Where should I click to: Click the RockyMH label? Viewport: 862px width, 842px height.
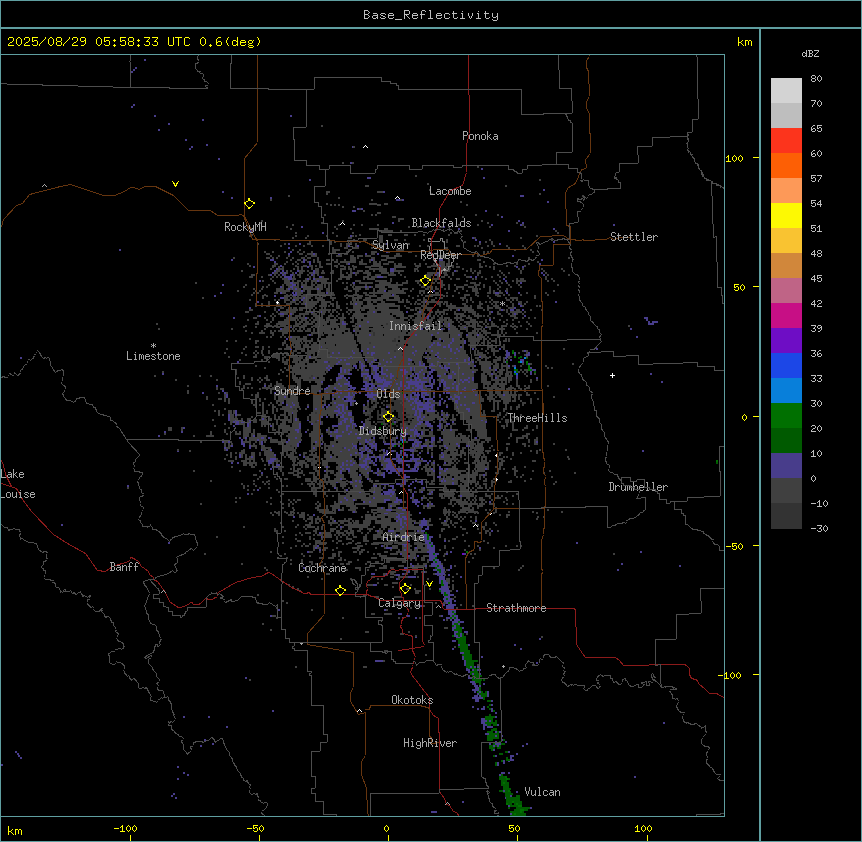pos(245,227)
